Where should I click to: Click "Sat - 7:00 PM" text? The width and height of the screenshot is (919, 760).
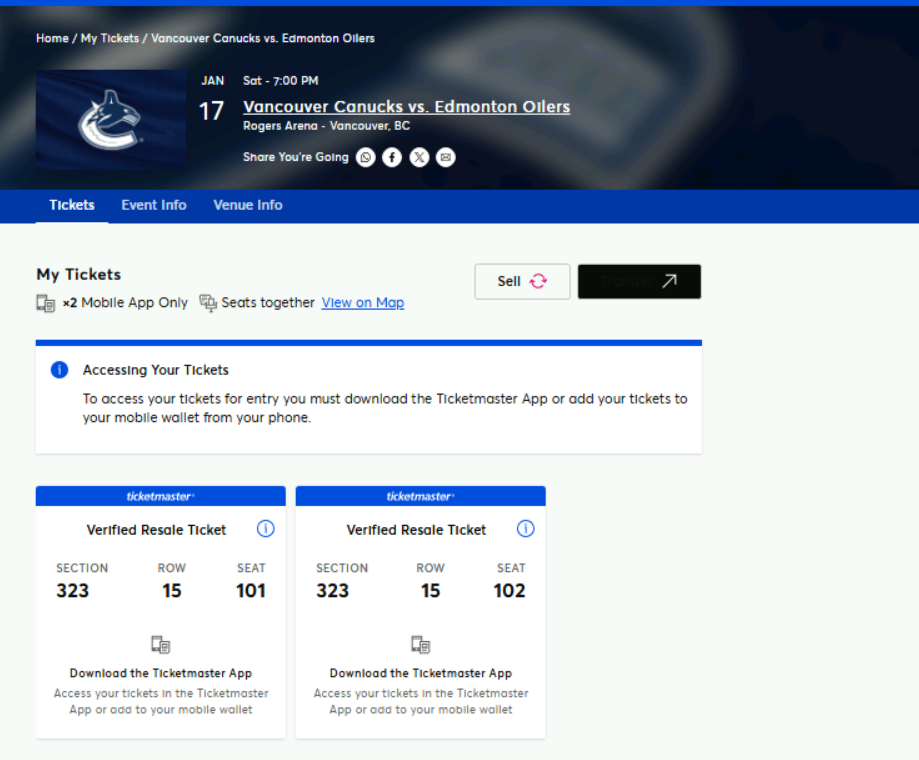(281, 81)
